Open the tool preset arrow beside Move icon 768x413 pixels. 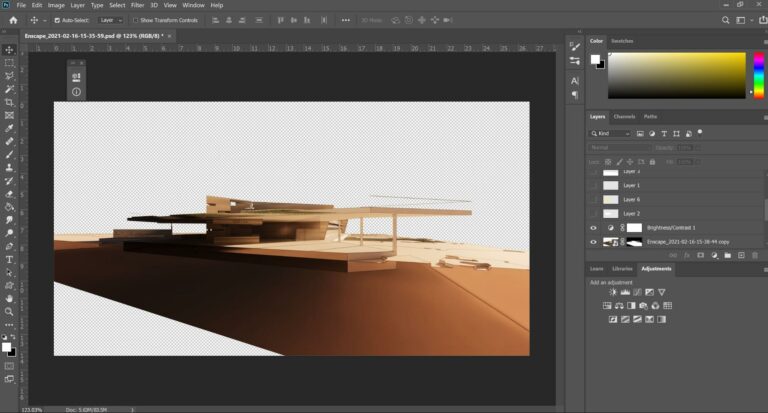(45, 21)
